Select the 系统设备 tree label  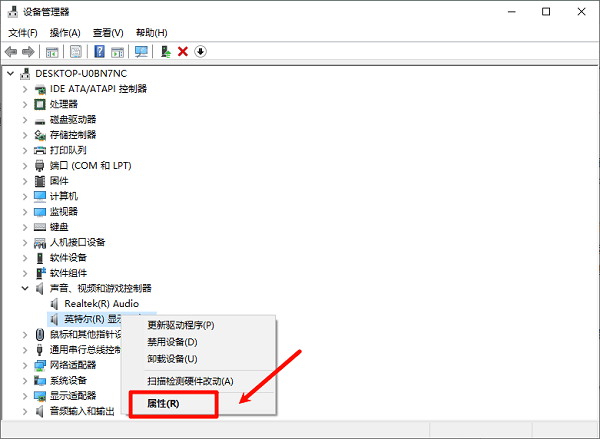point(68,380)
